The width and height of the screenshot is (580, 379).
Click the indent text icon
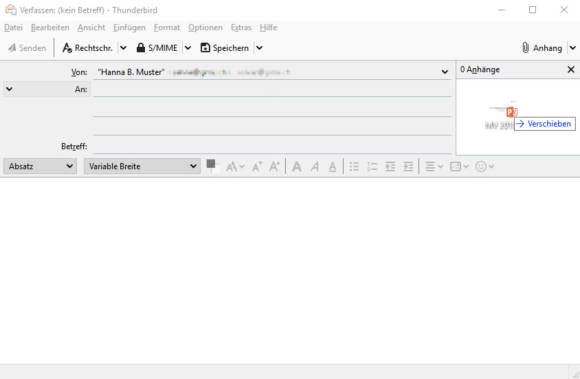[408, 167]
